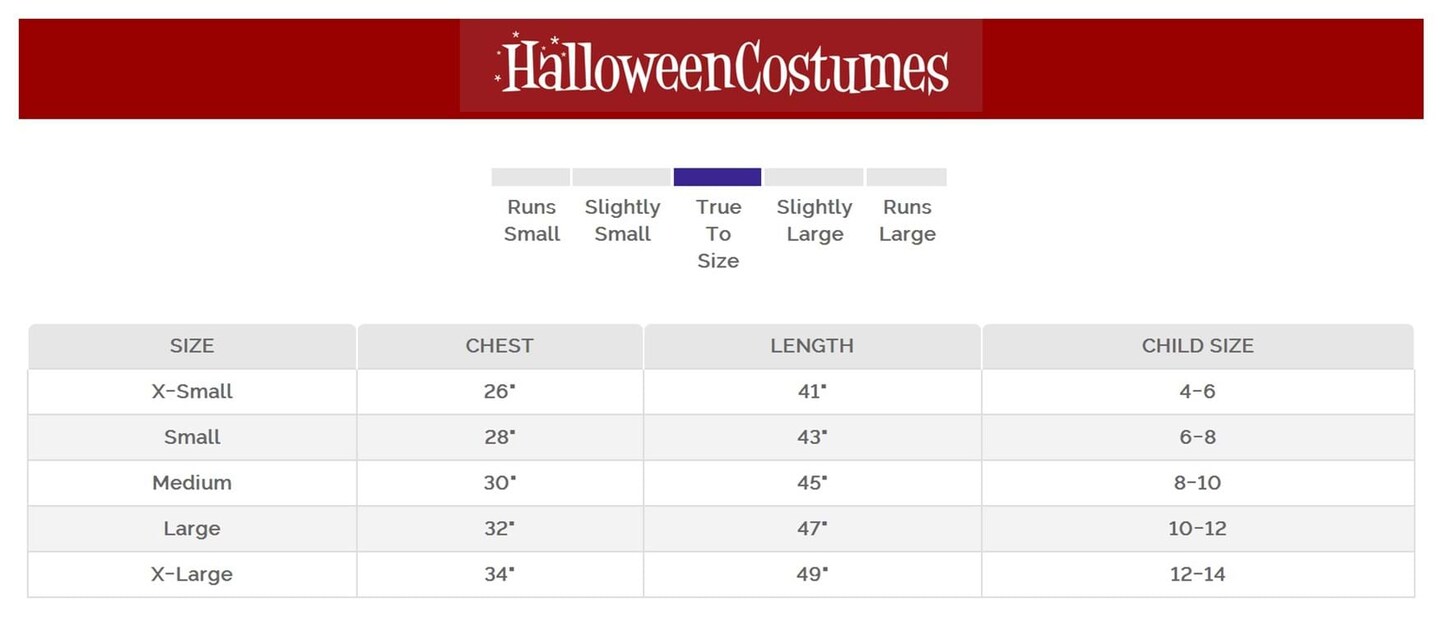Click the HalloweenCostumes logo

tap(721, 67)
